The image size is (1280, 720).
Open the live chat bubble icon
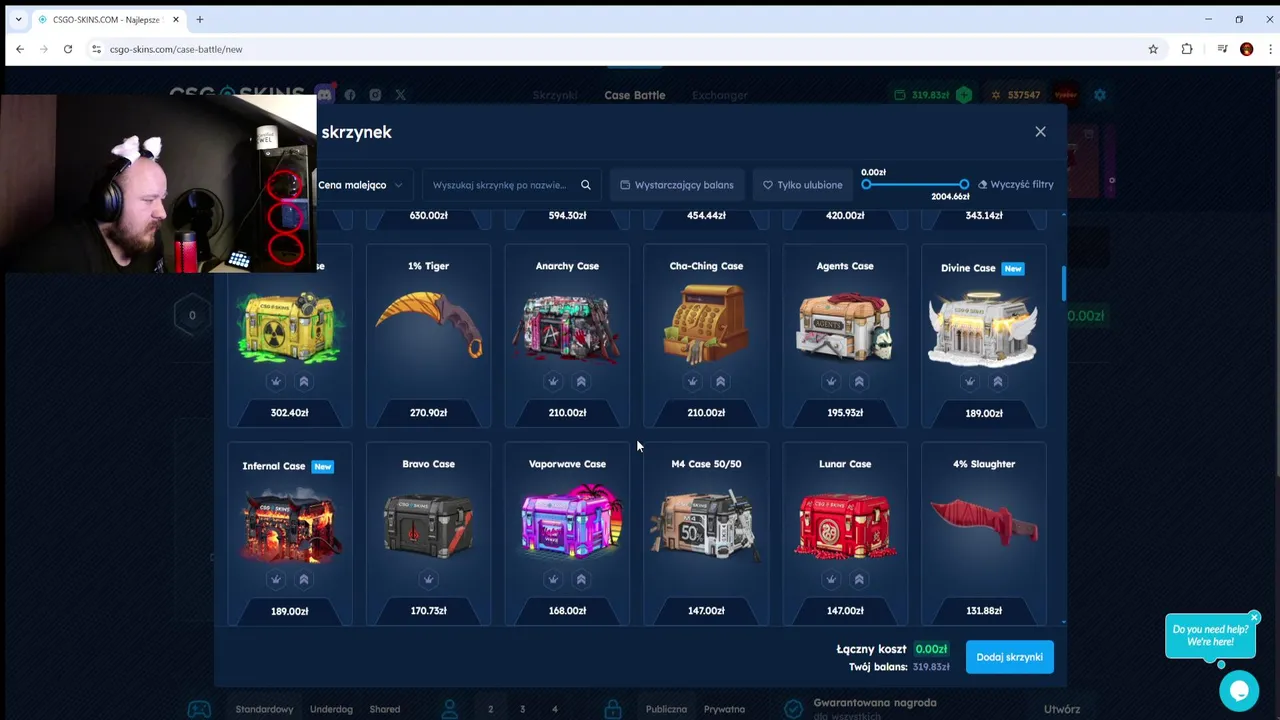[x=1239, y=690]
